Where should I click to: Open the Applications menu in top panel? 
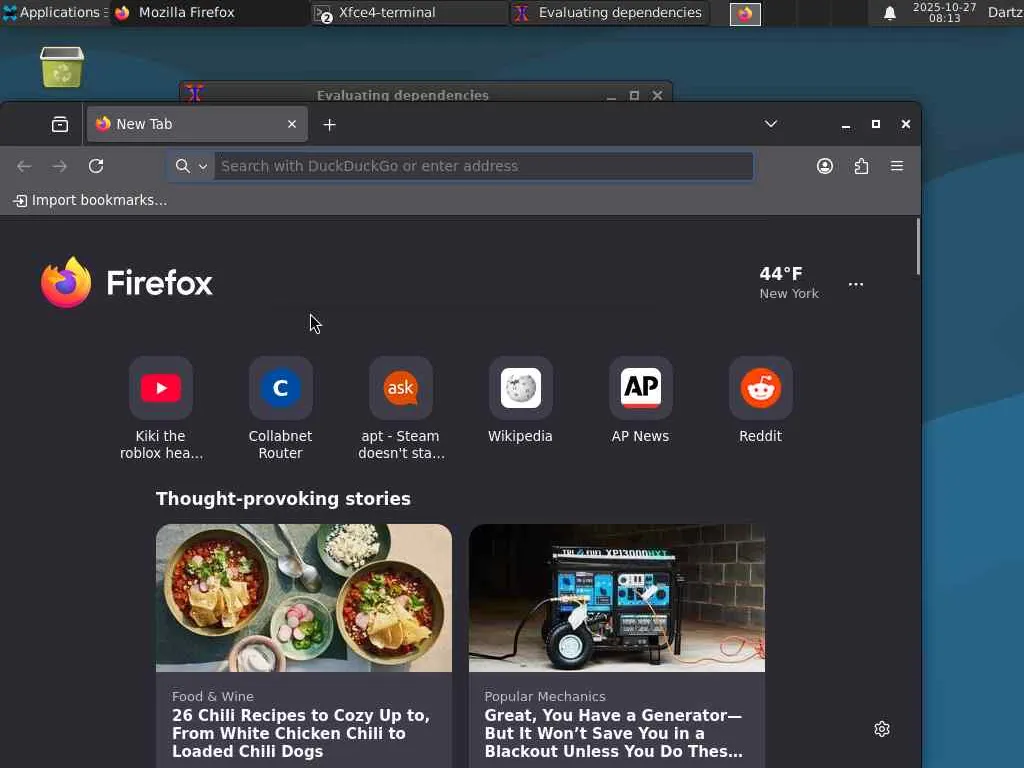coord(54,12)
